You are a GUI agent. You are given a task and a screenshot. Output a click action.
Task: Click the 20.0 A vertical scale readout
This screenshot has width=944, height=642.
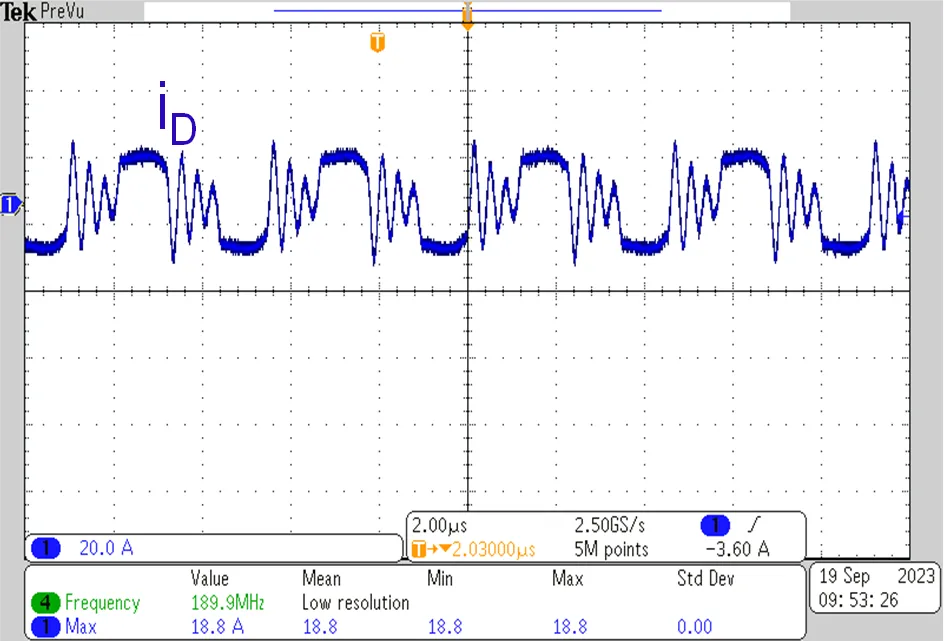(105, 548)
